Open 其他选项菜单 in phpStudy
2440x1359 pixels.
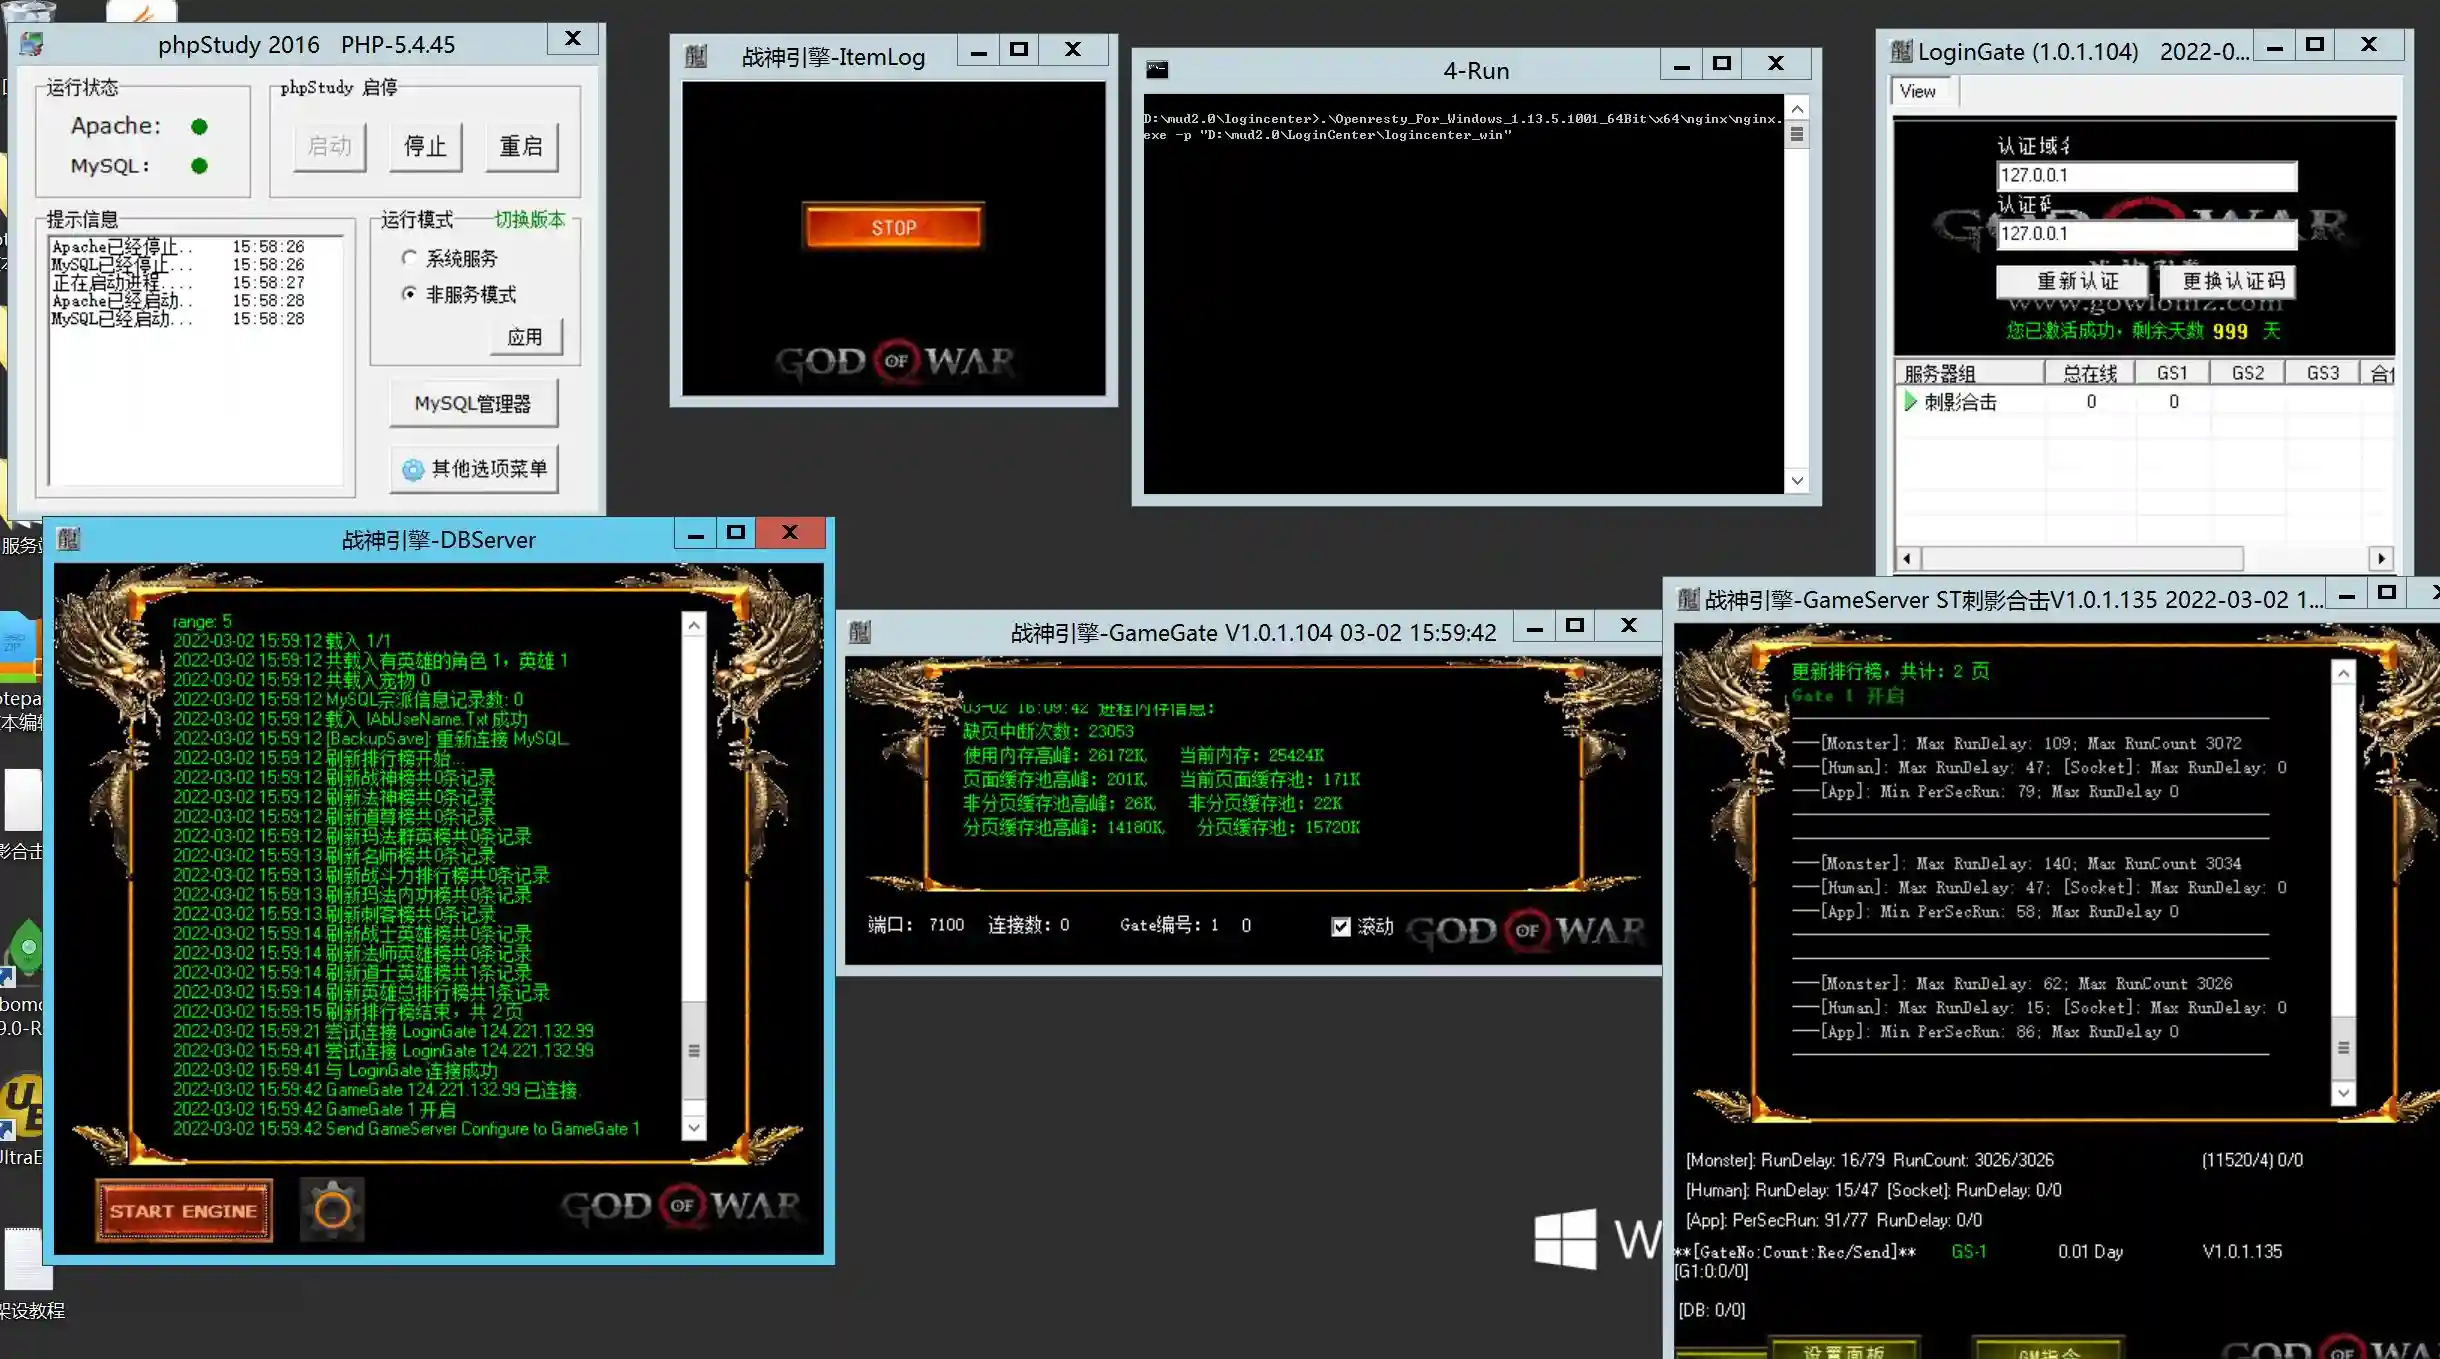(473, 469)
